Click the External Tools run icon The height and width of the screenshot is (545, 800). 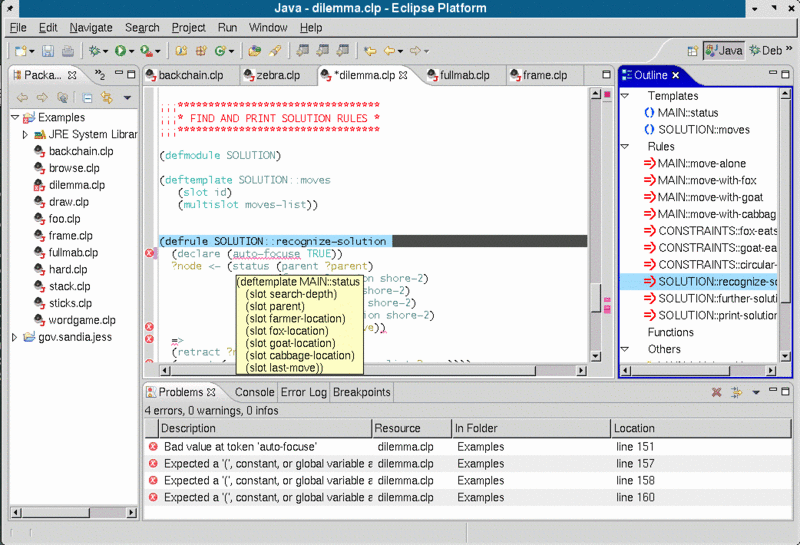coord(146,51)
